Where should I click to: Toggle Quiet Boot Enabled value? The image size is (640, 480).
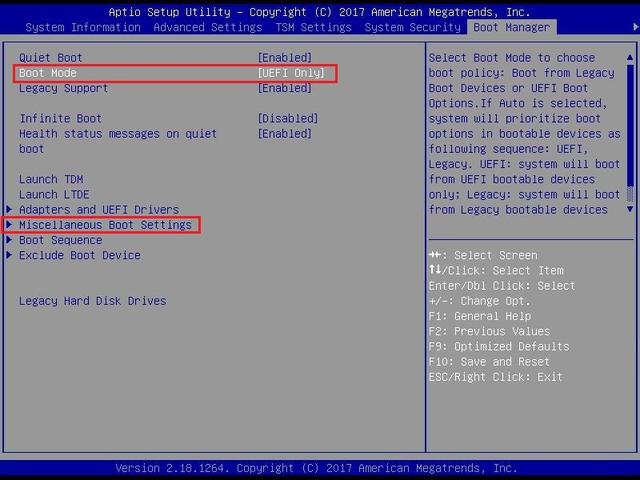click(x=285, y=58)
